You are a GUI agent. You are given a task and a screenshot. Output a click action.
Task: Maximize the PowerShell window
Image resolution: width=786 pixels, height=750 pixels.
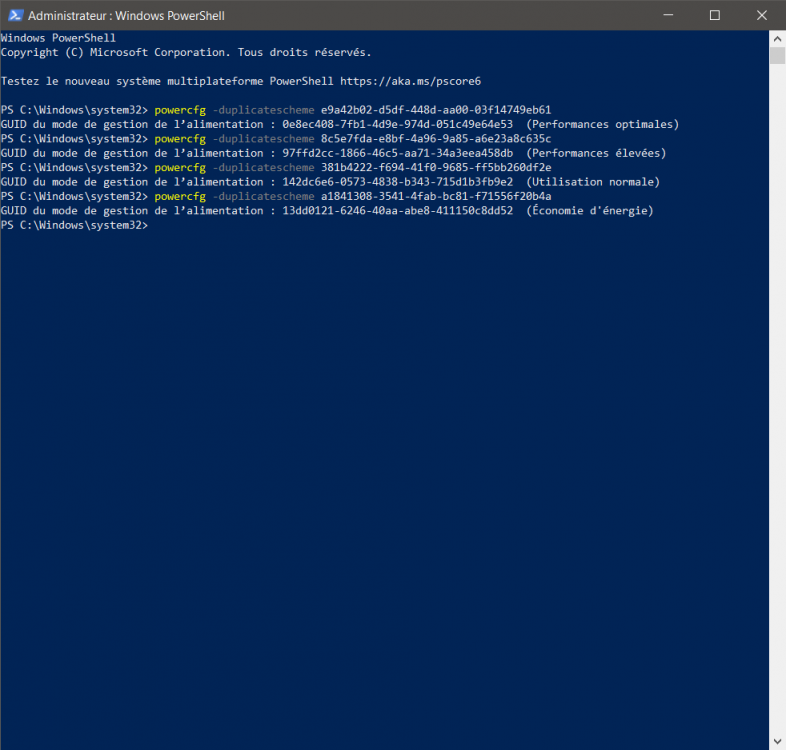(714, 15)
